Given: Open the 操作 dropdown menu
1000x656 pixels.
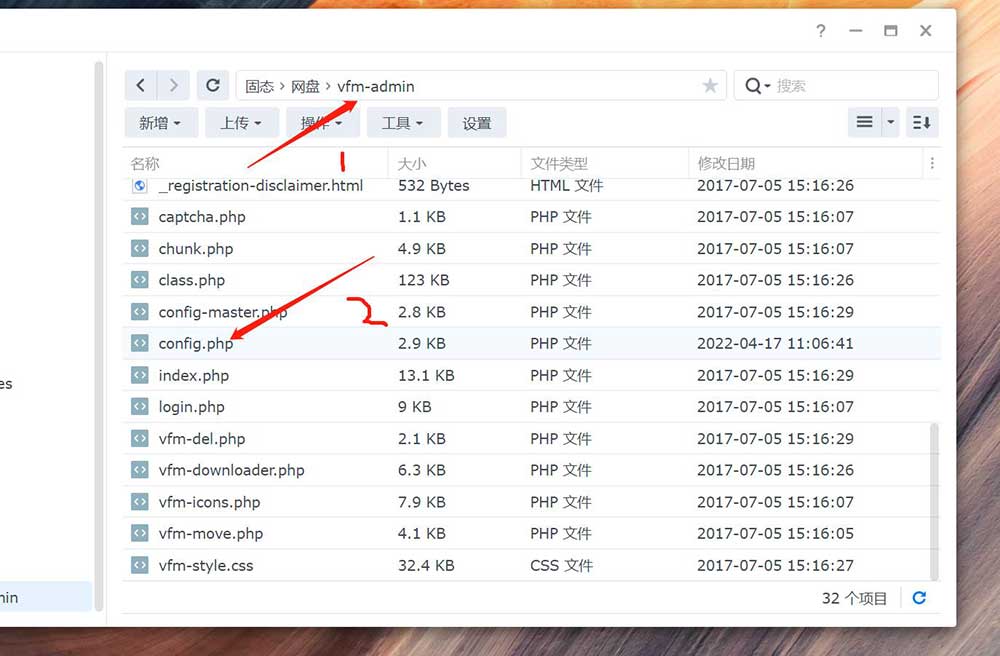Looking at the screenshot, I should 323,122.
